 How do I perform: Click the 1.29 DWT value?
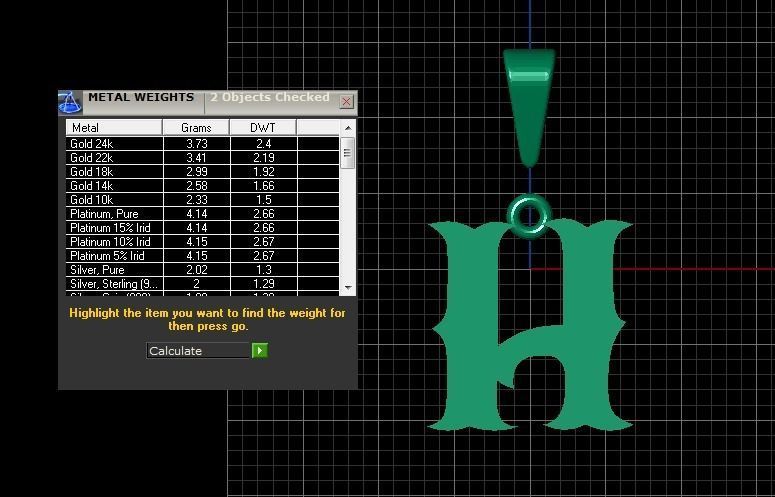click(263, 284)
